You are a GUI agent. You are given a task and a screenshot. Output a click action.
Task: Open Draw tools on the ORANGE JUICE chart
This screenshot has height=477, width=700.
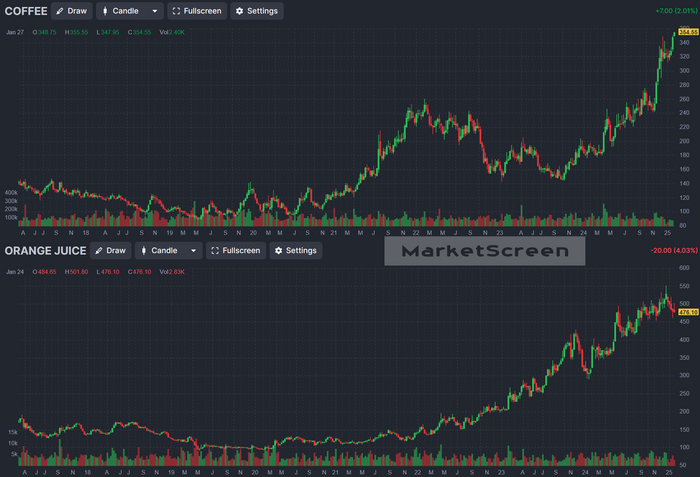pyautogui.click(x=111, y=251)
